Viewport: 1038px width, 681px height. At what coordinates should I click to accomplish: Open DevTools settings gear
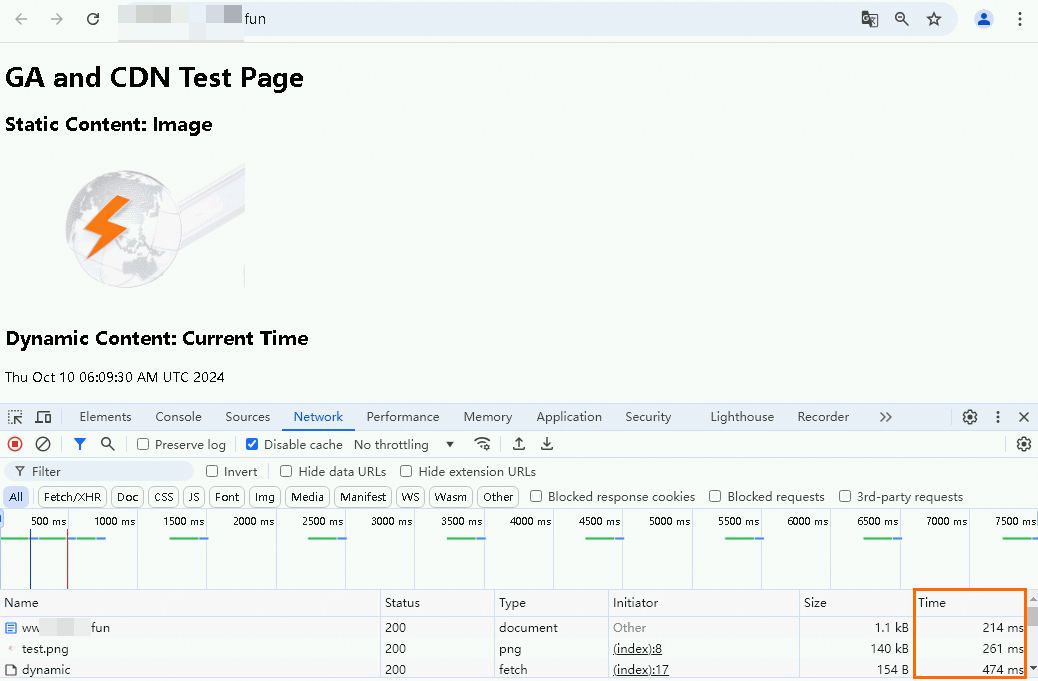tap(969, 416)
